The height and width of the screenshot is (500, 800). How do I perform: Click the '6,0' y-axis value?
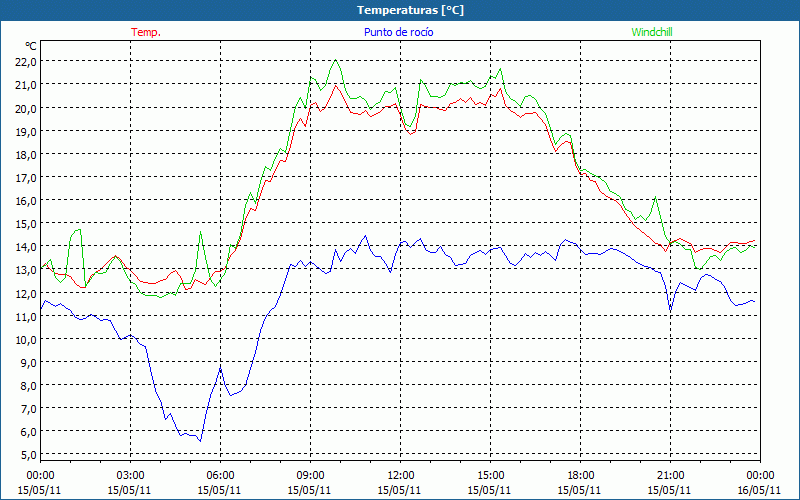coord(30,432)
